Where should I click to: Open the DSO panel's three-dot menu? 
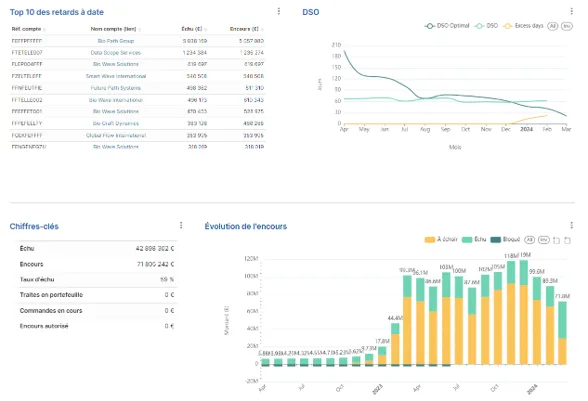click(x=572, y=11)
